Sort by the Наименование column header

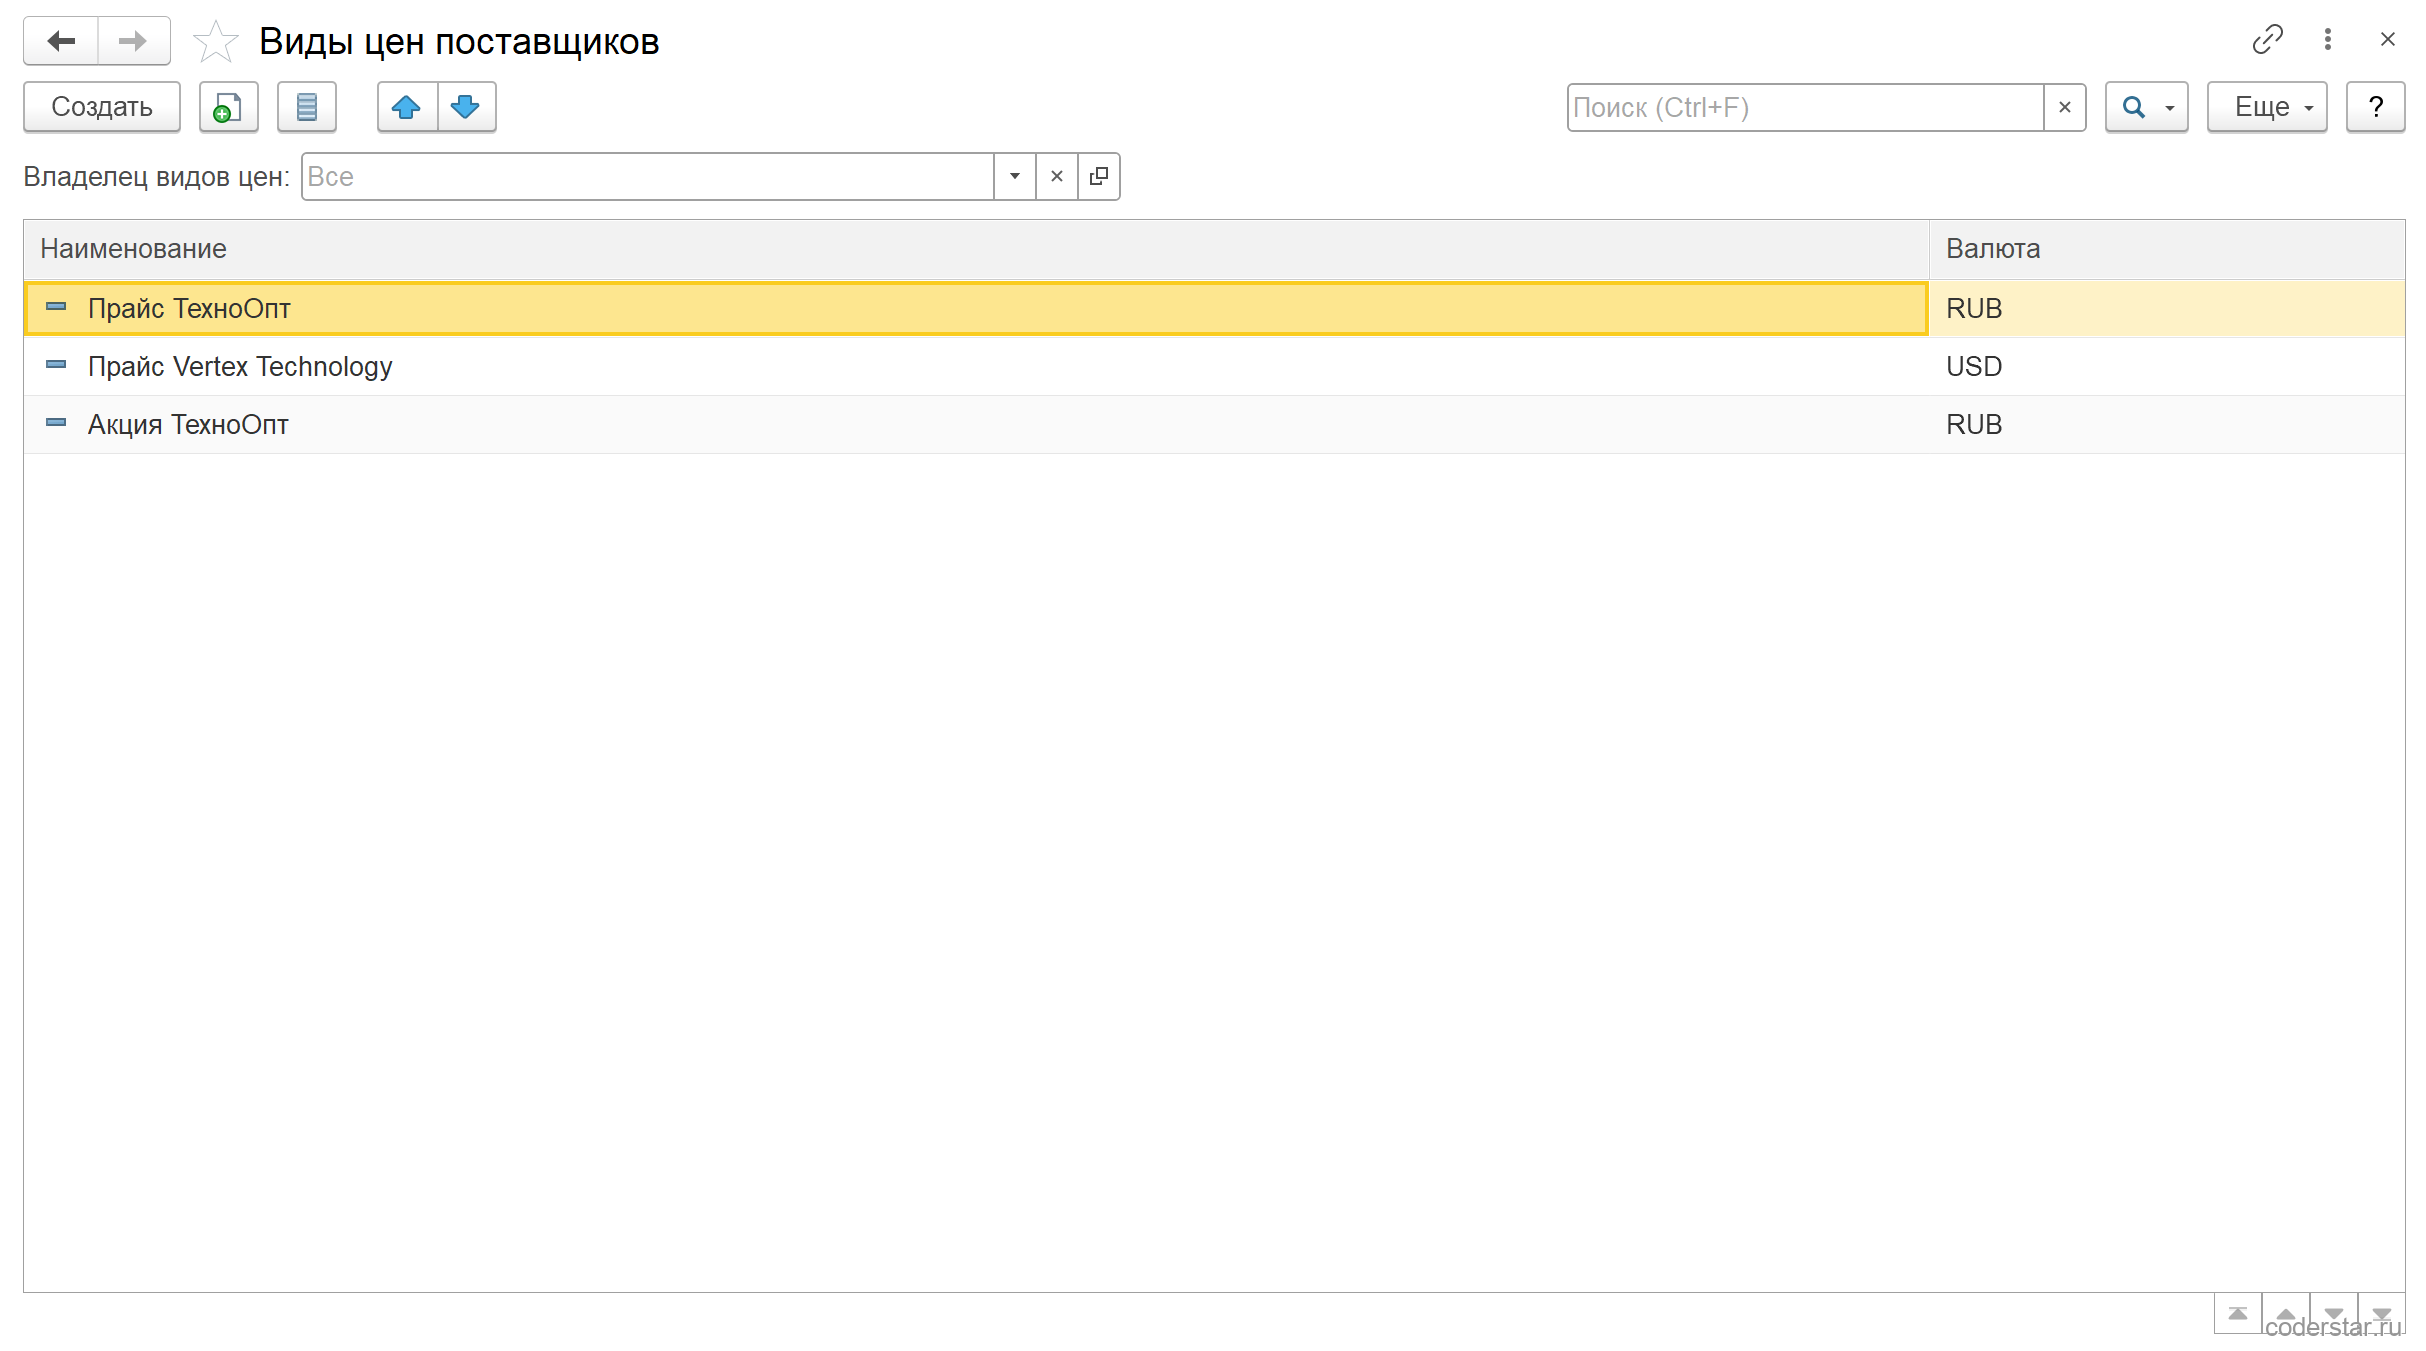pyautogui.click(x=976, y=249)
